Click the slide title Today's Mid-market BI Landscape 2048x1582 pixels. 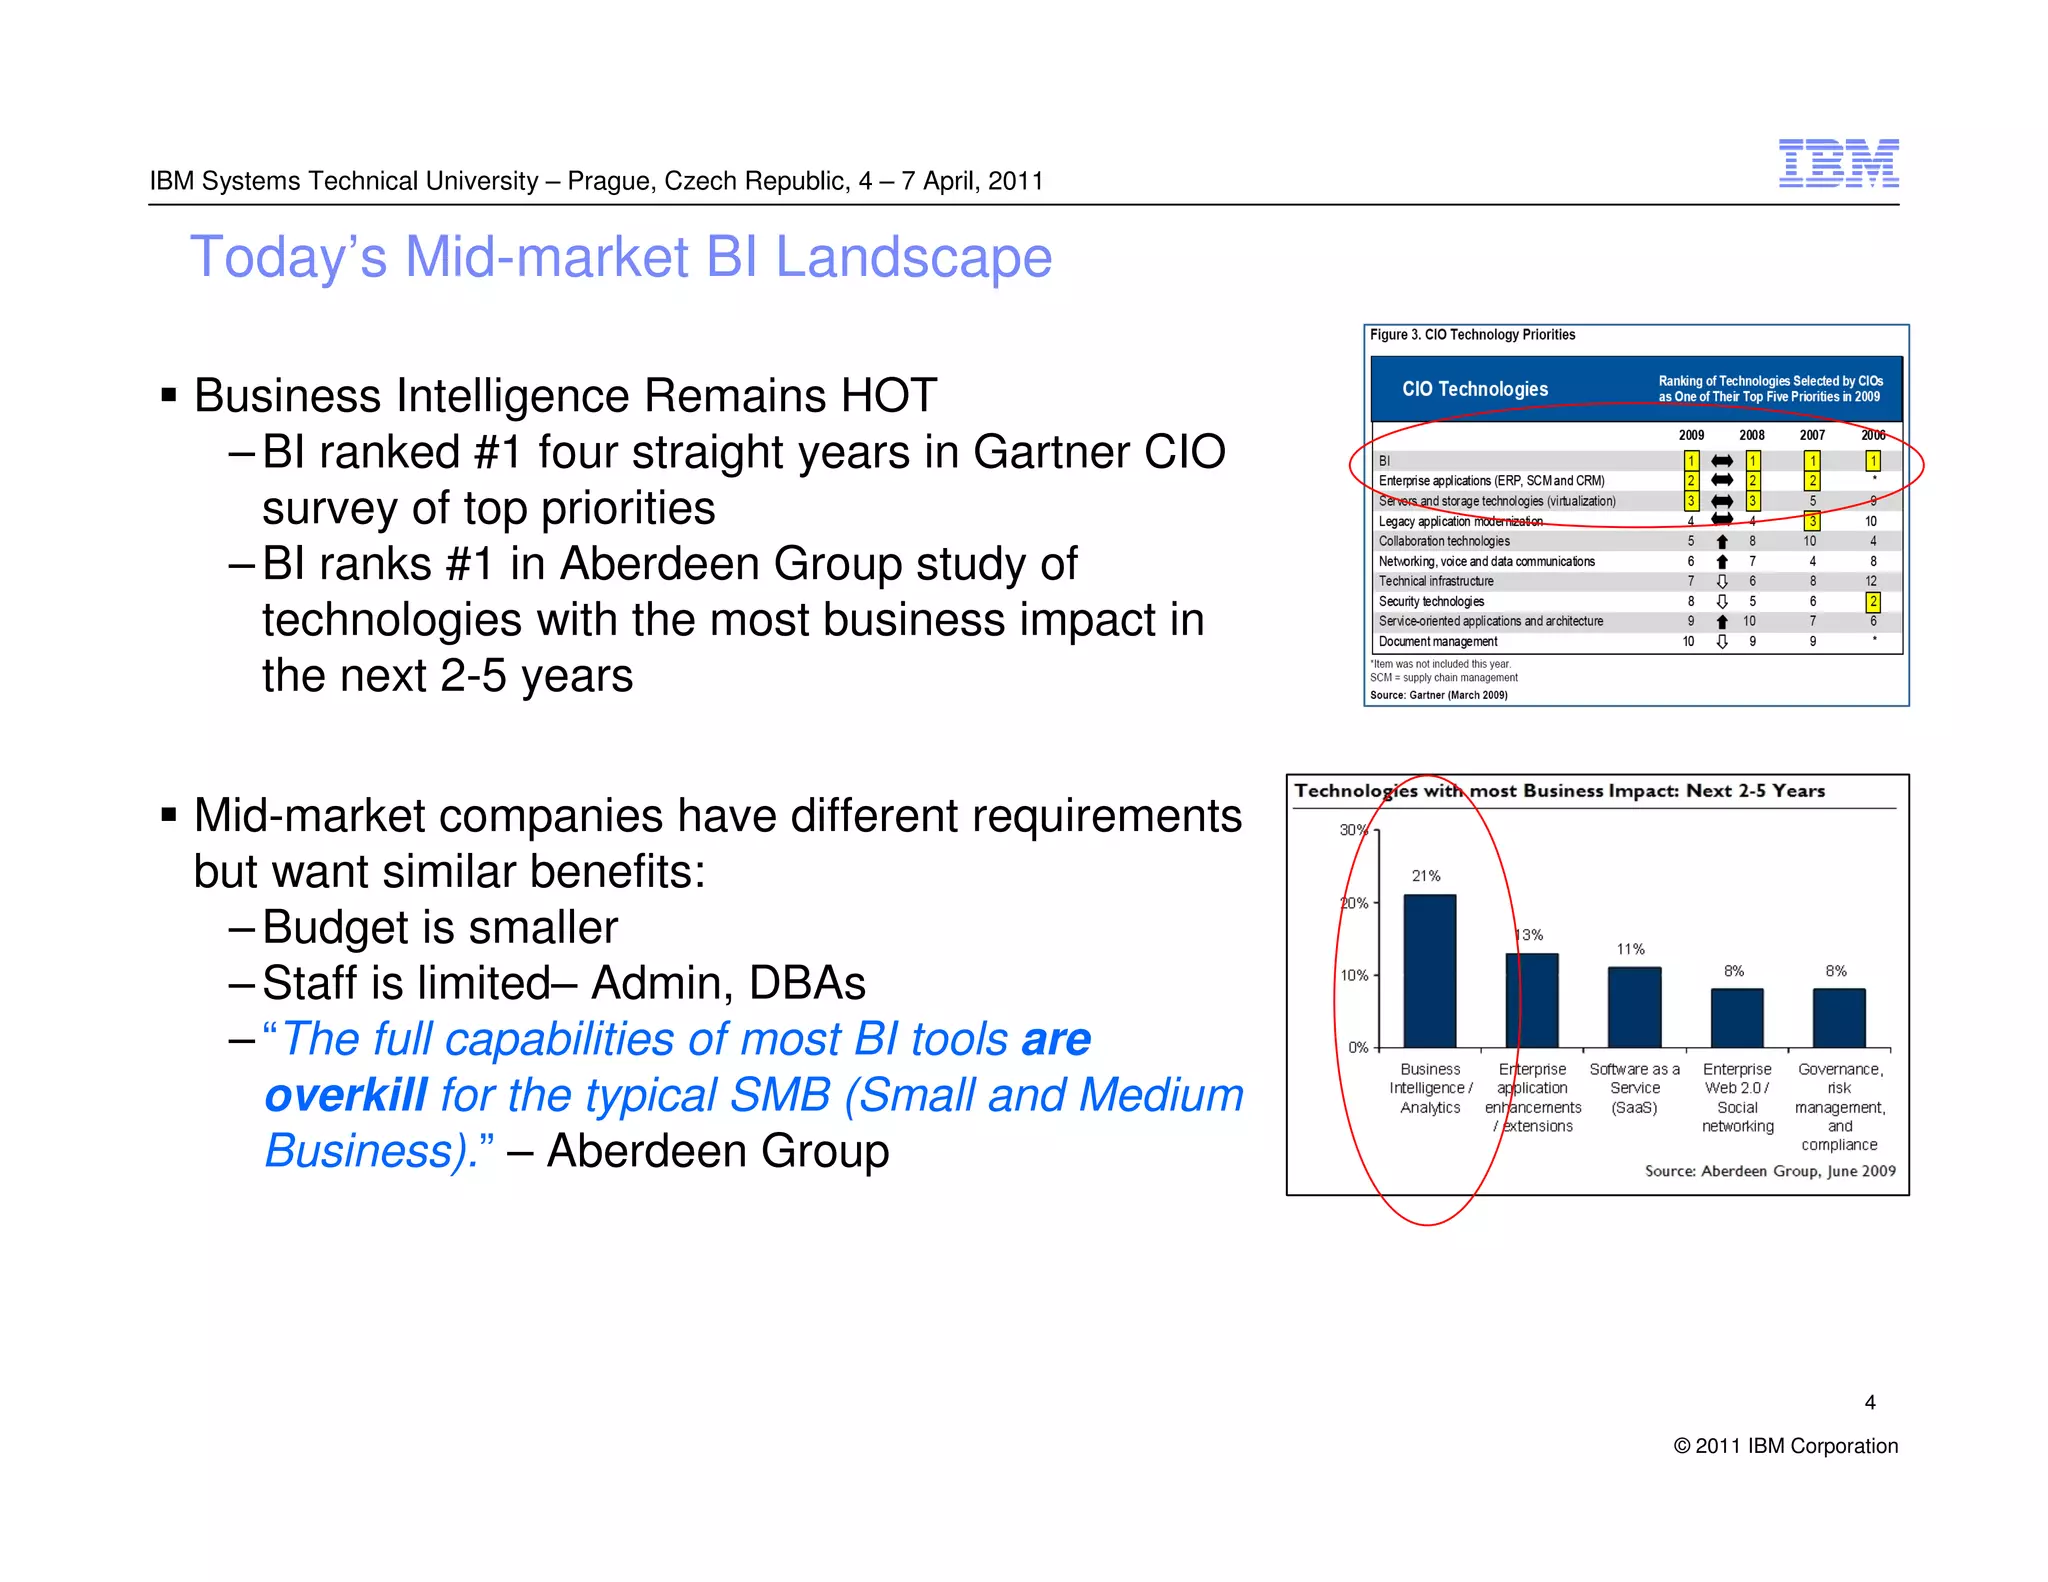(x=620, y=257)
